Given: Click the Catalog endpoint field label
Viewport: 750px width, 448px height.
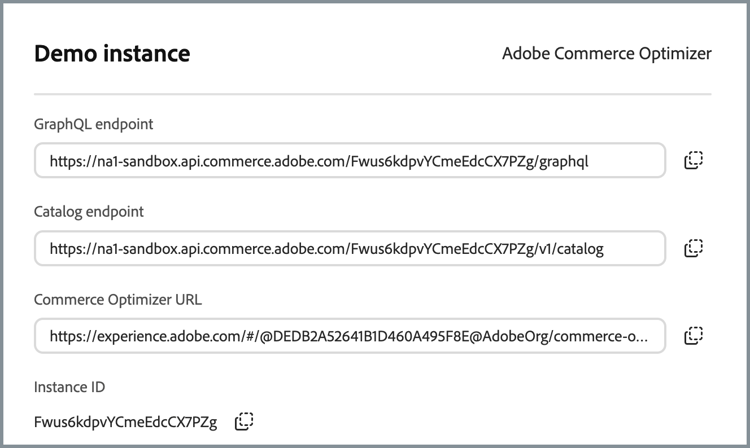Looking at the screenshot, I should 88,212.
